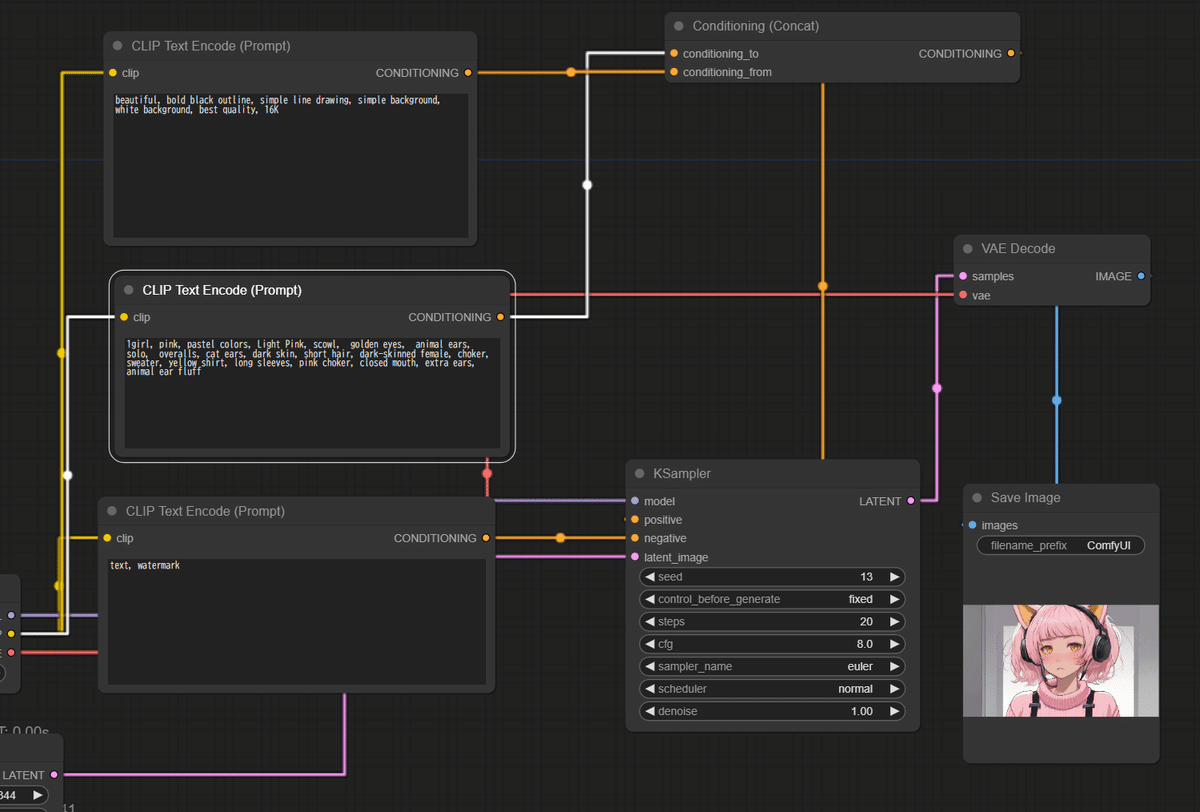Decrease steps value with the left arrow
Image resolution: width=1200 pixels, height=812 pixels.
[649, 621]
